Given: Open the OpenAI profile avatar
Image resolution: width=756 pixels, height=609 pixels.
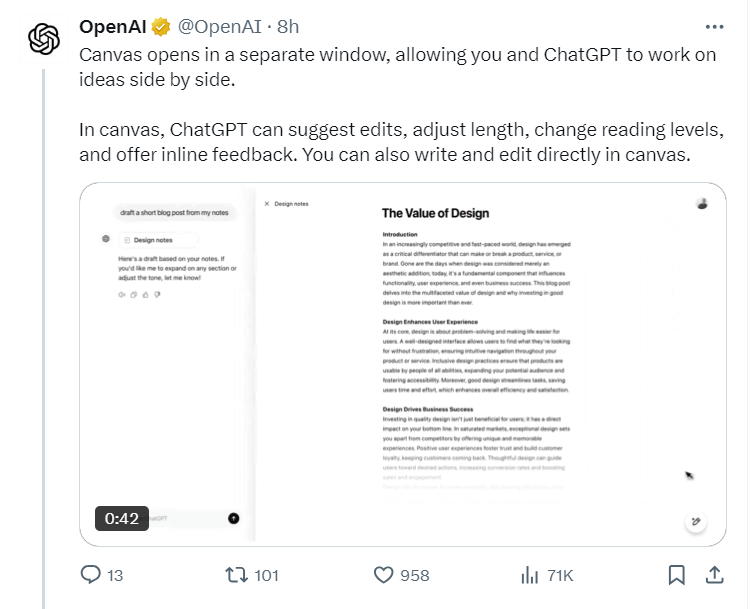Looking at the screenshot, I should 44,39.
